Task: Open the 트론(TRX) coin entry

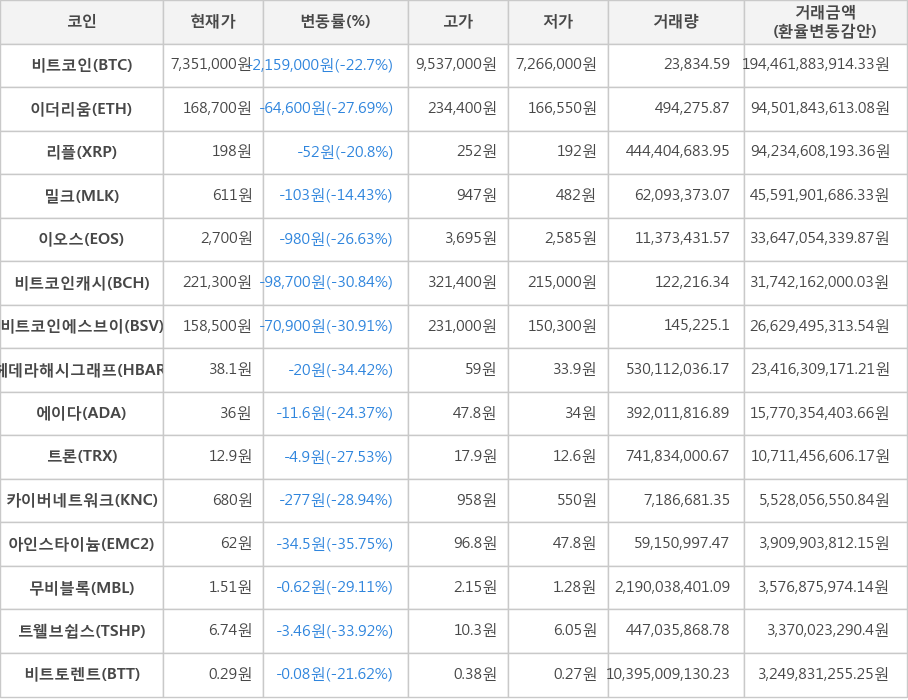Action: (x=82, y=457)
